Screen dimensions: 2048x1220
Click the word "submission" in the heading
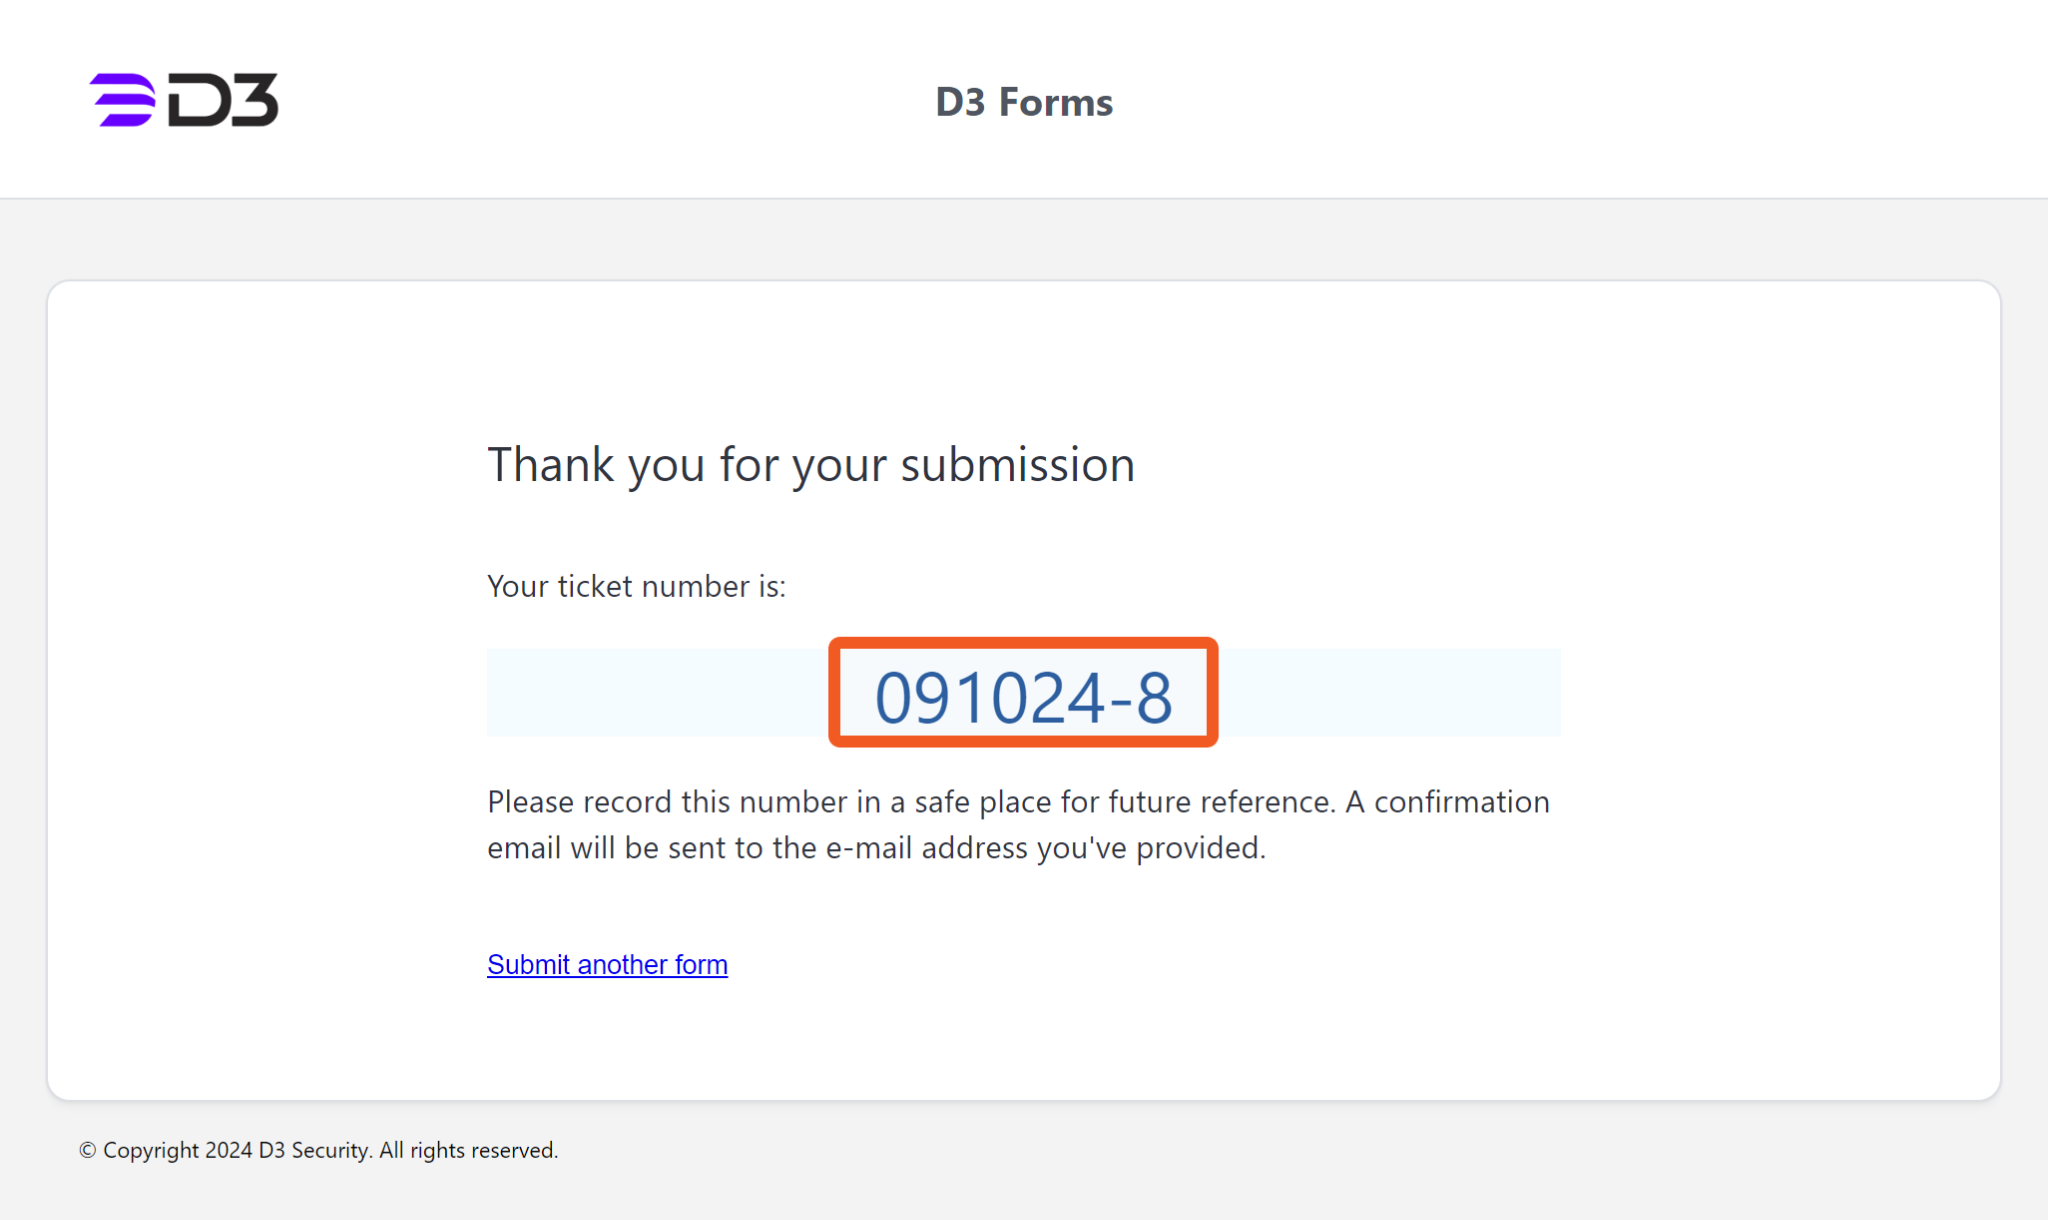1017,465
